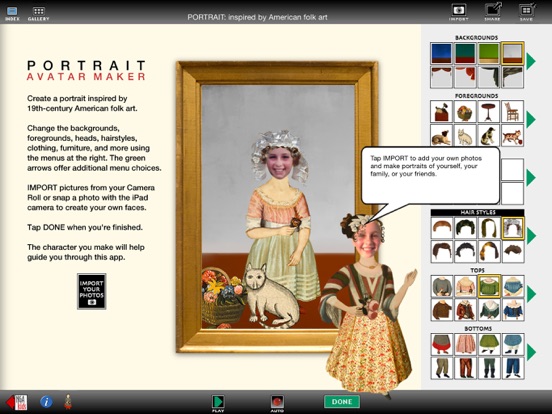Viewport: 552px width, 414px height.
Task: Add the lying dog foreground
Action: [x=441, y=135]
